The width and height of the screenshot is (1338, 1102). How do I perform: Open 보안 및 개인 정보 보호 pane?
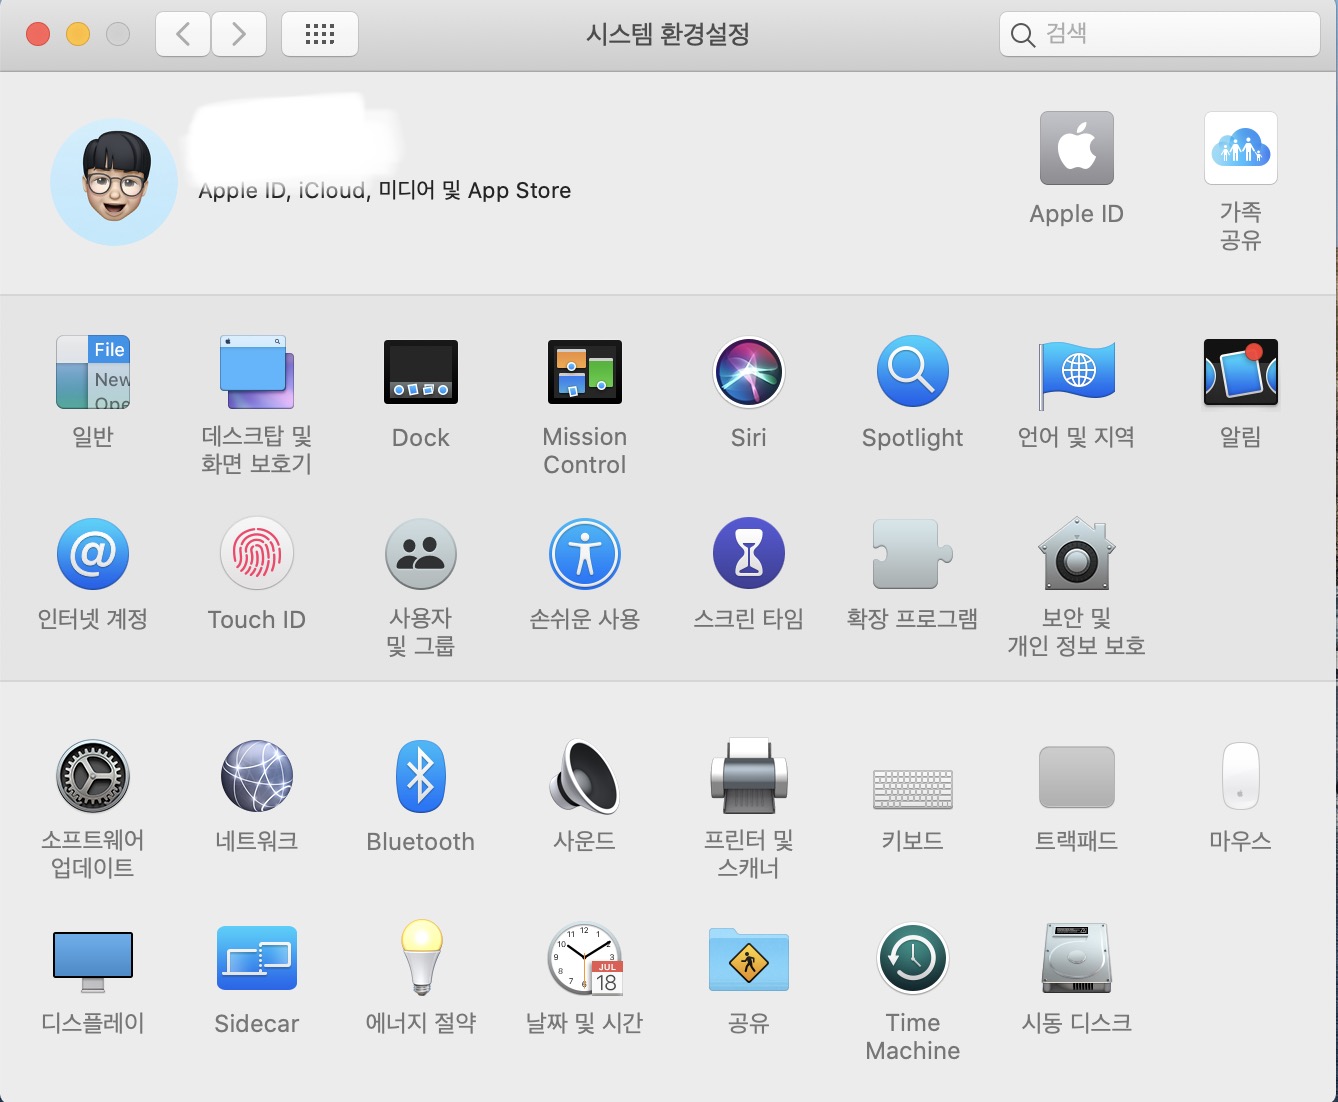point(1077,554)
